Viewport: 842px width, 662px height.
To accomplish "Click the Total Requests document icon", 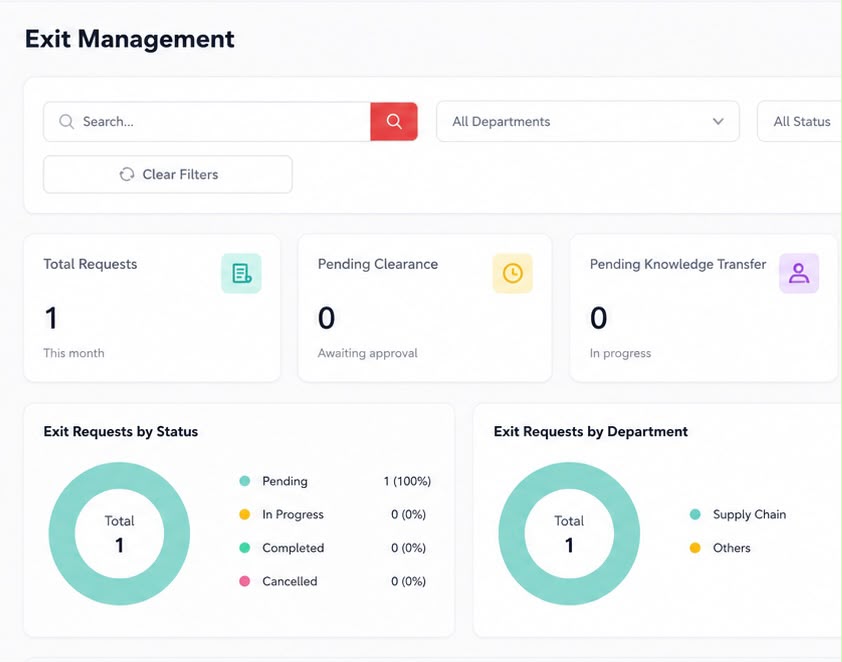I will tap(241, 273).
